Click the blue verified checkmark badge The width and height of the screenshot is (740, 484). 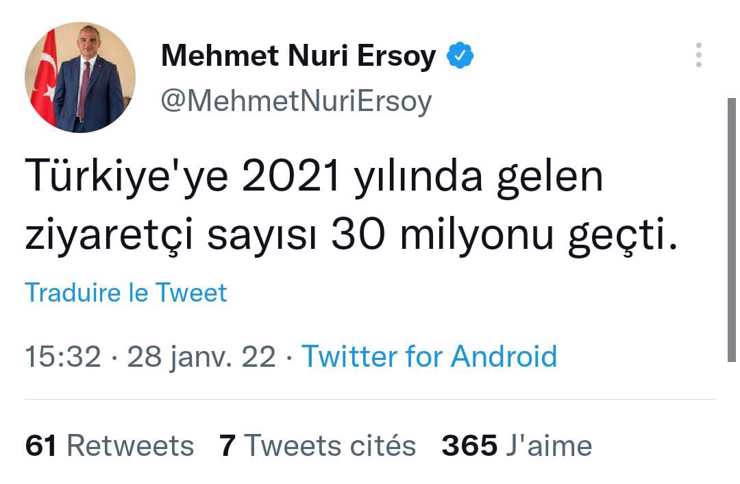458,57
